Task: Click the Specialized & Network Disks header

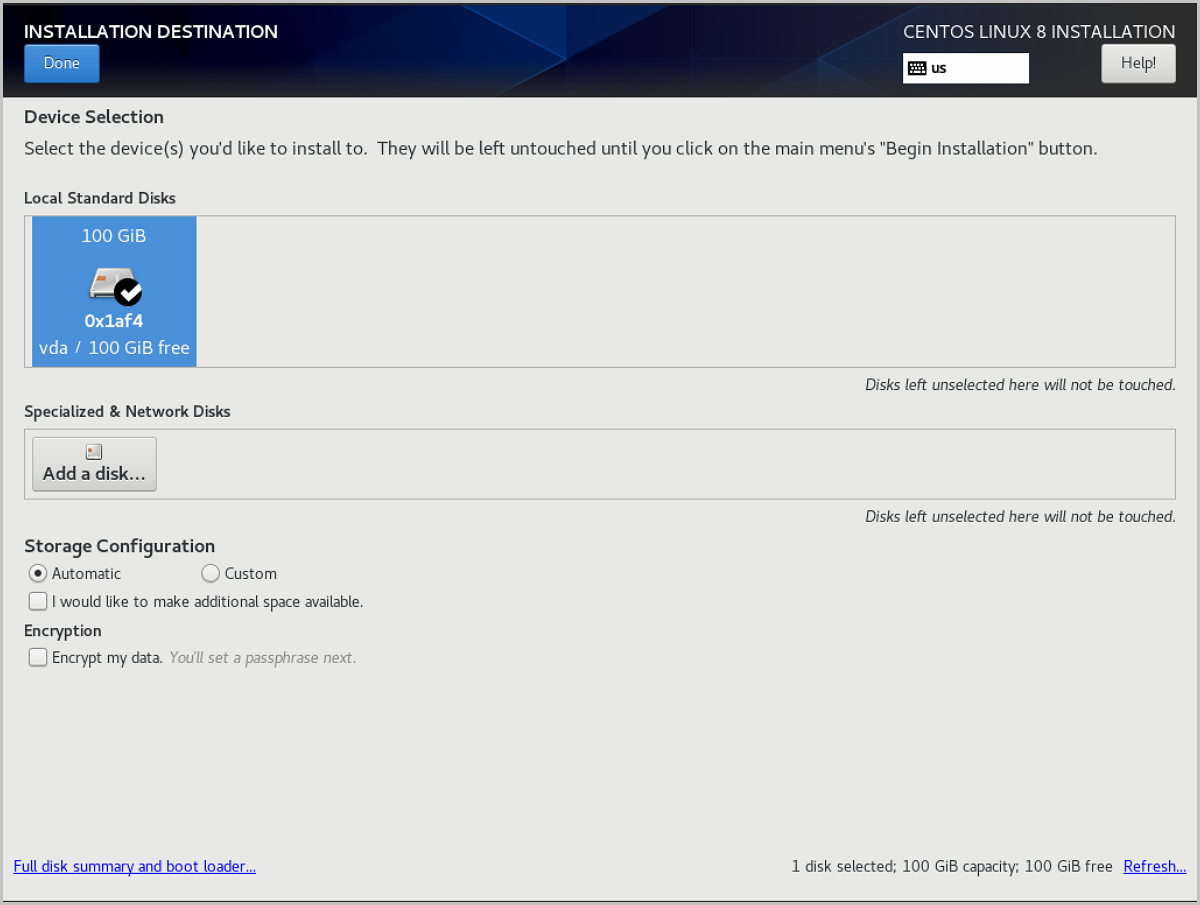Action: tap(127, 411)
